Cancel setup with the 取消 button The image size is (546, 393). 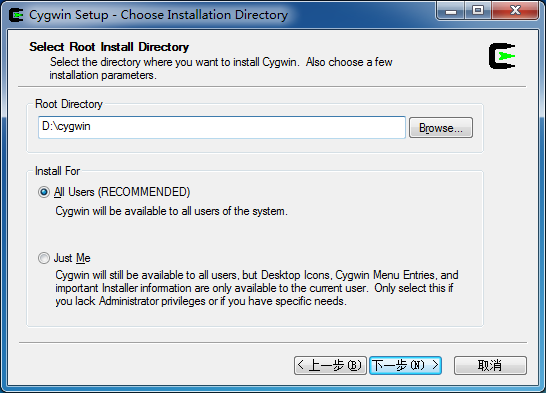click(x=490, y=365)
